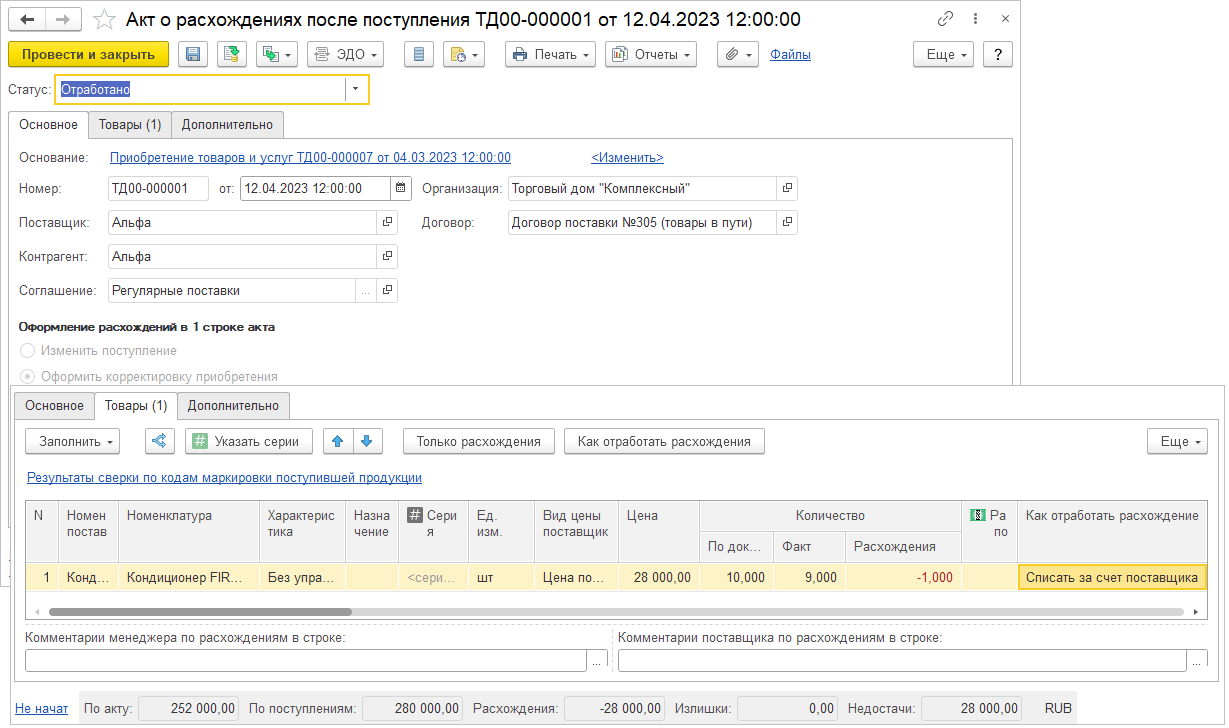Image resolution: width=1229 pixels, height=728 pixels.
Task: Open the Приобретение товаров и услуг link
Action: pyautogui.click(x=310, y=158)
